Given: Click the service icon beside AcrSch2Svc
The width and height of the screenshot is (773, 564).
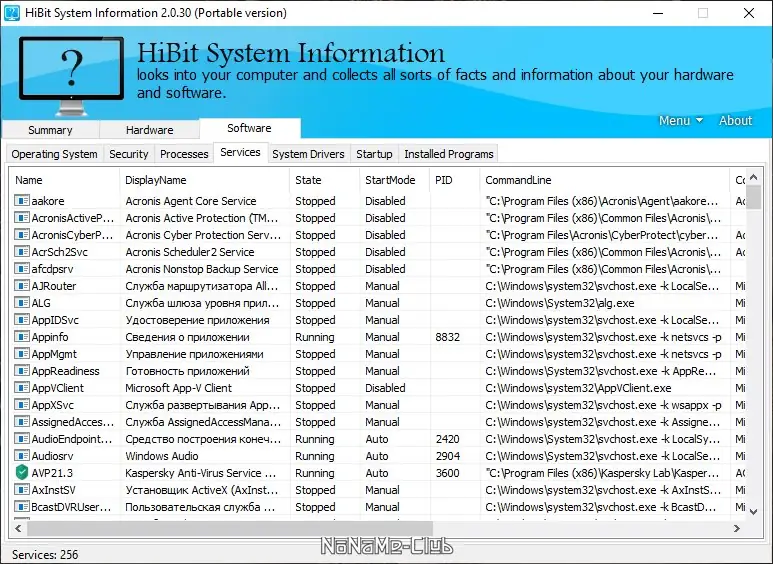Looking at the screenshot, I should (22, 252).
